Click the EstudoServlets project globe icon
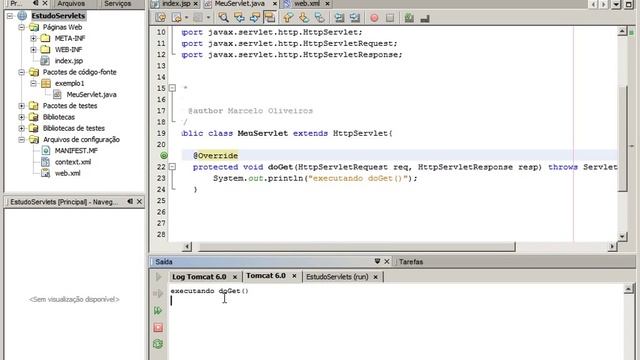Viewport: 640px width, 360px height. 22,16
